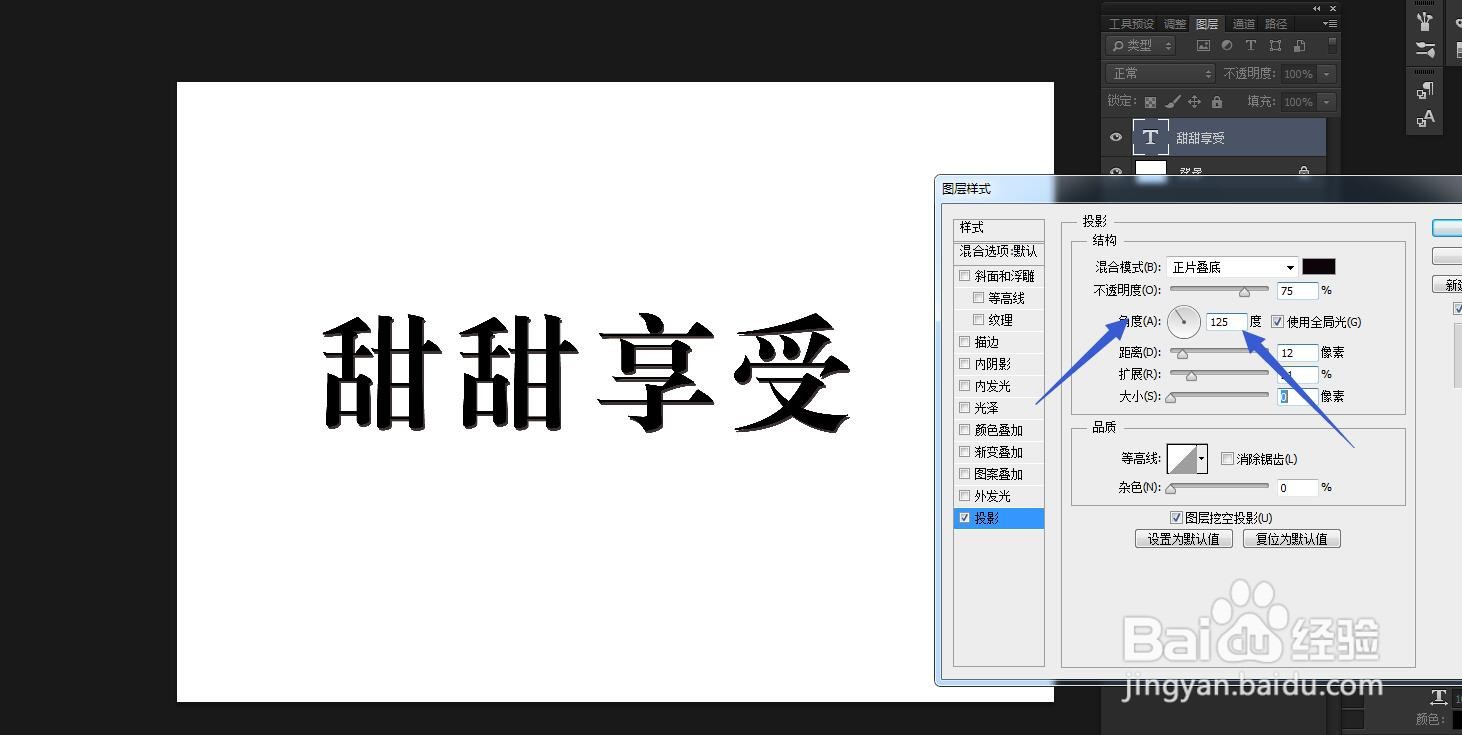Click the lock transparent pixels icon

pyautogui.click(x=1150, y=101)
